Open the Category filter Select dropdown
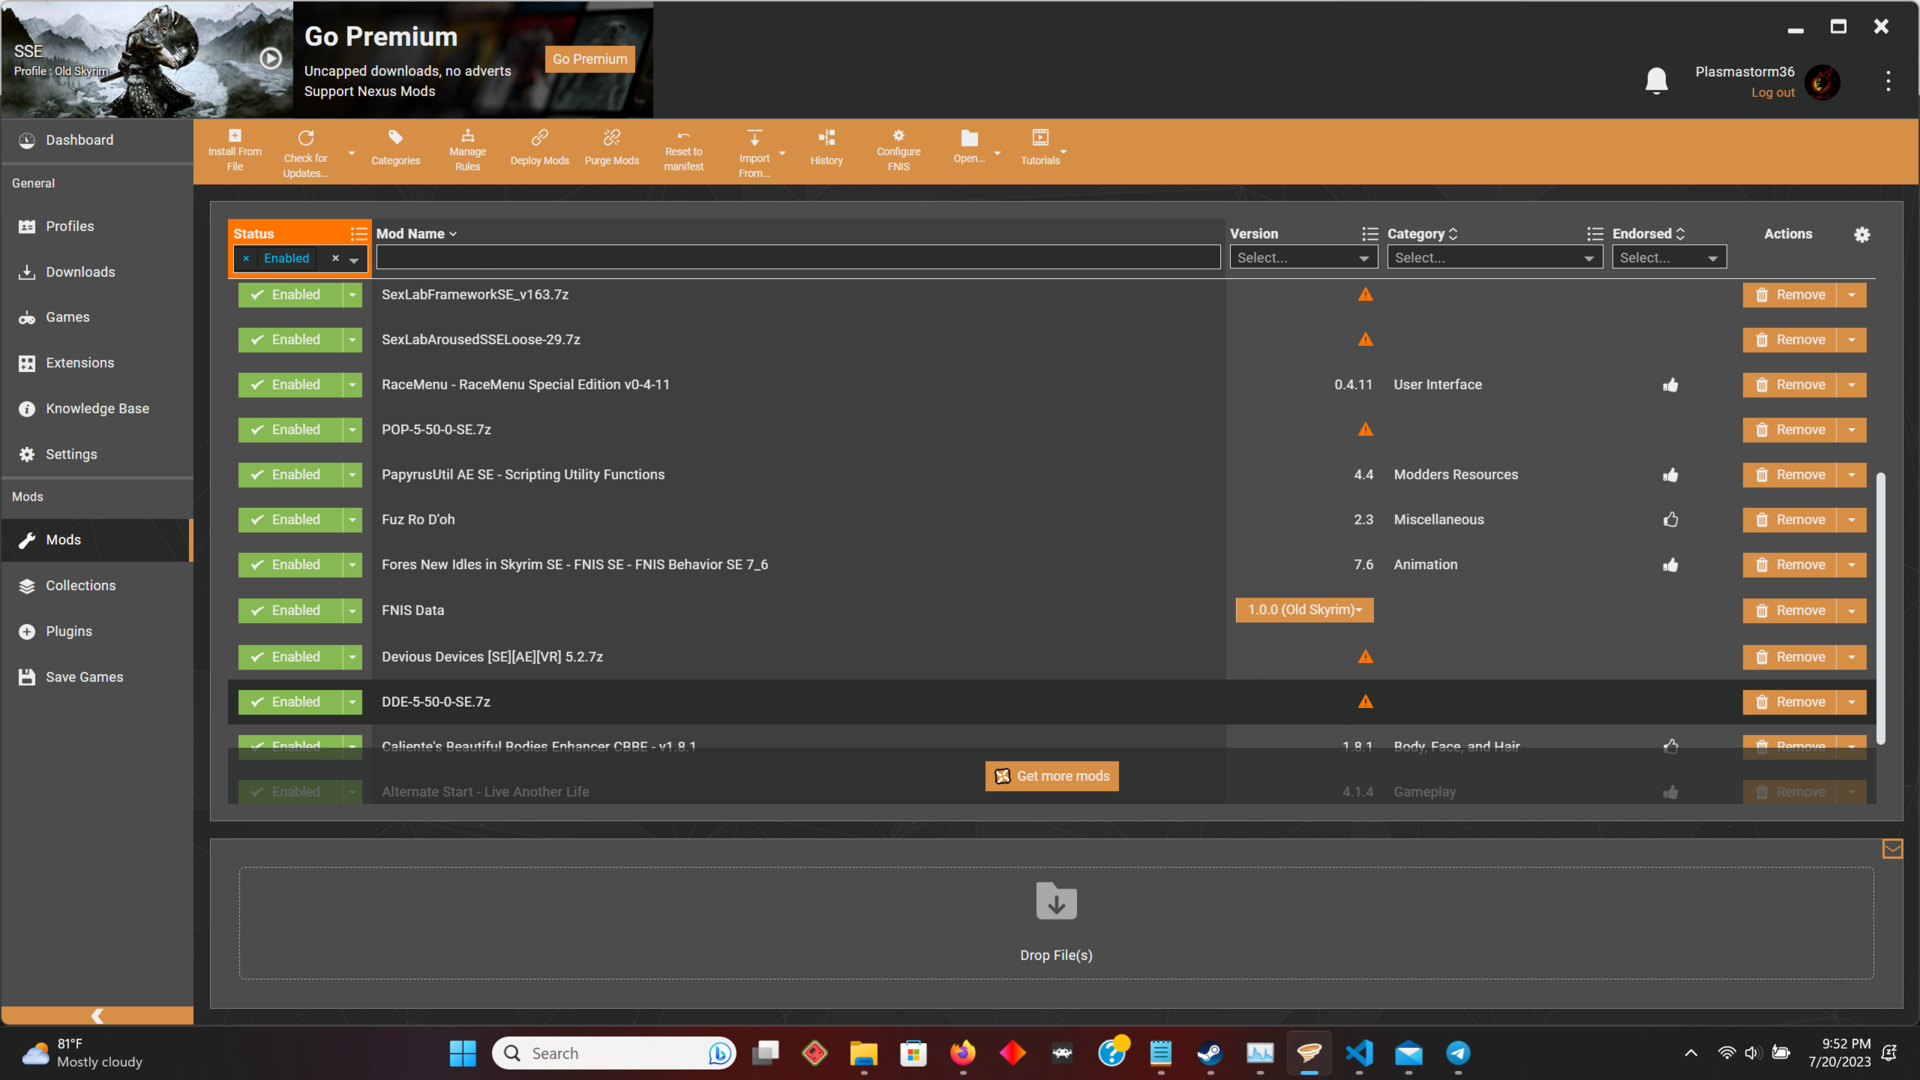1920x1080 pixels. [x=1495, y=258]
